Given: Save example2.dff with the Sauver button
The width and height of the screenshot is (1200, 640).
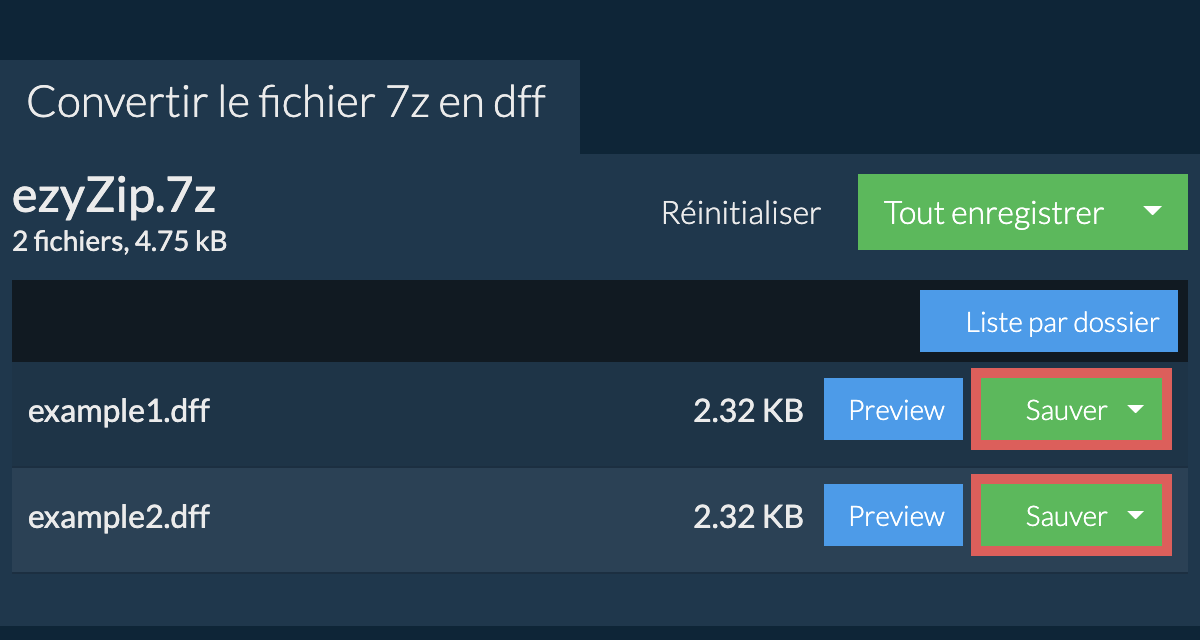Looking at the screenshot, I should pos(1065,516).
